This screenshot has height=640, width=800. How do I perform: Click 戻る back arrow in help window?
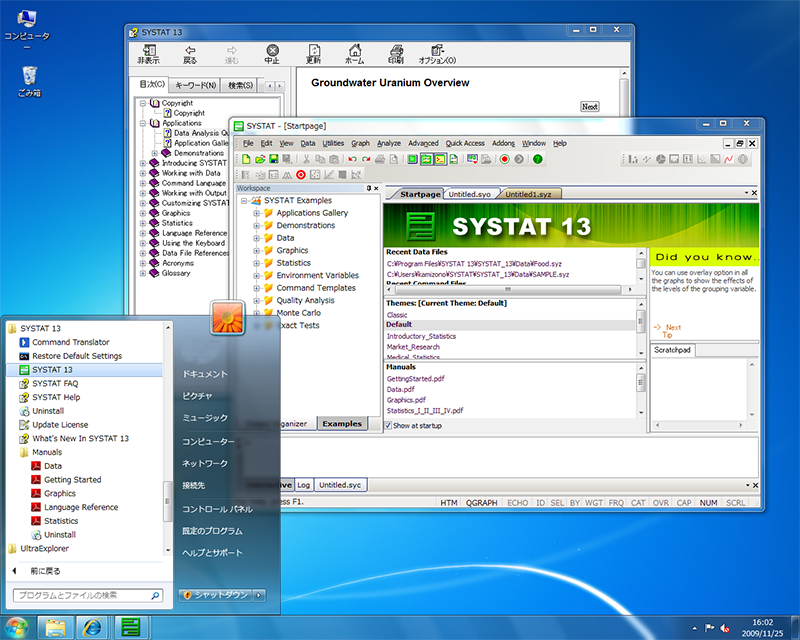coord(190,54)
